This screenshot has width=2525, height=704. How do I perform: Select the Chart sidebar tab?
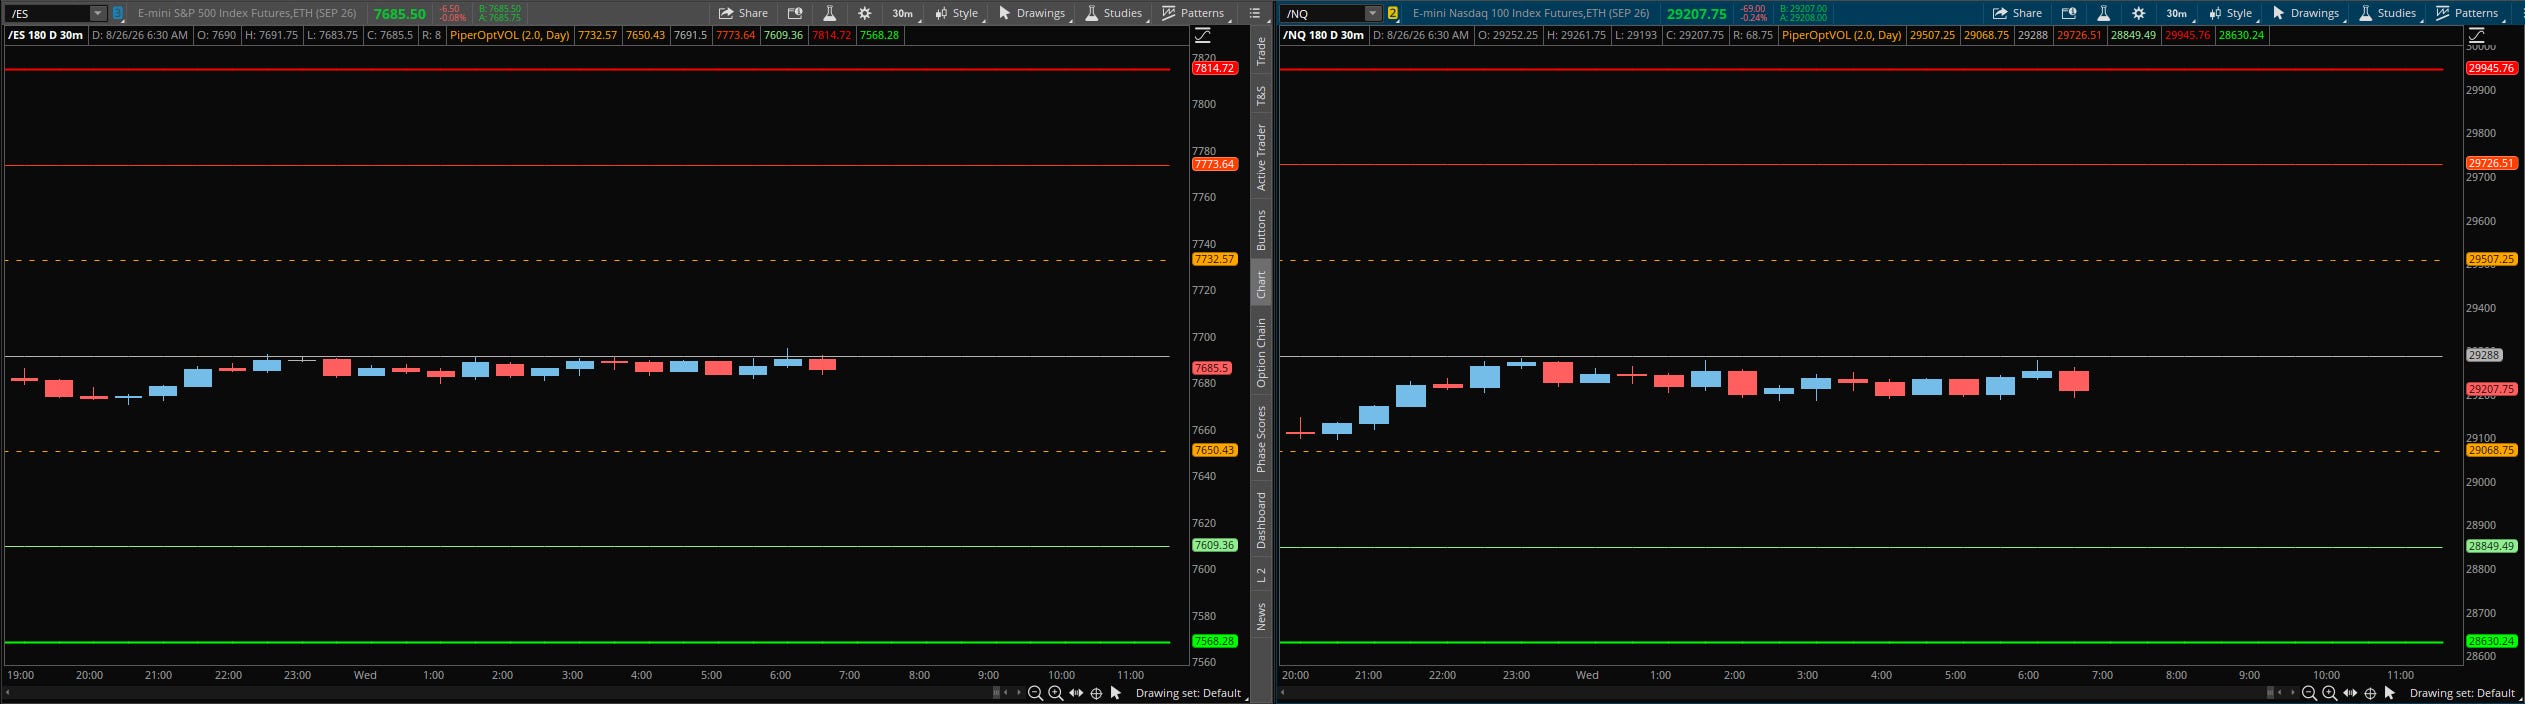point(1261,284)
